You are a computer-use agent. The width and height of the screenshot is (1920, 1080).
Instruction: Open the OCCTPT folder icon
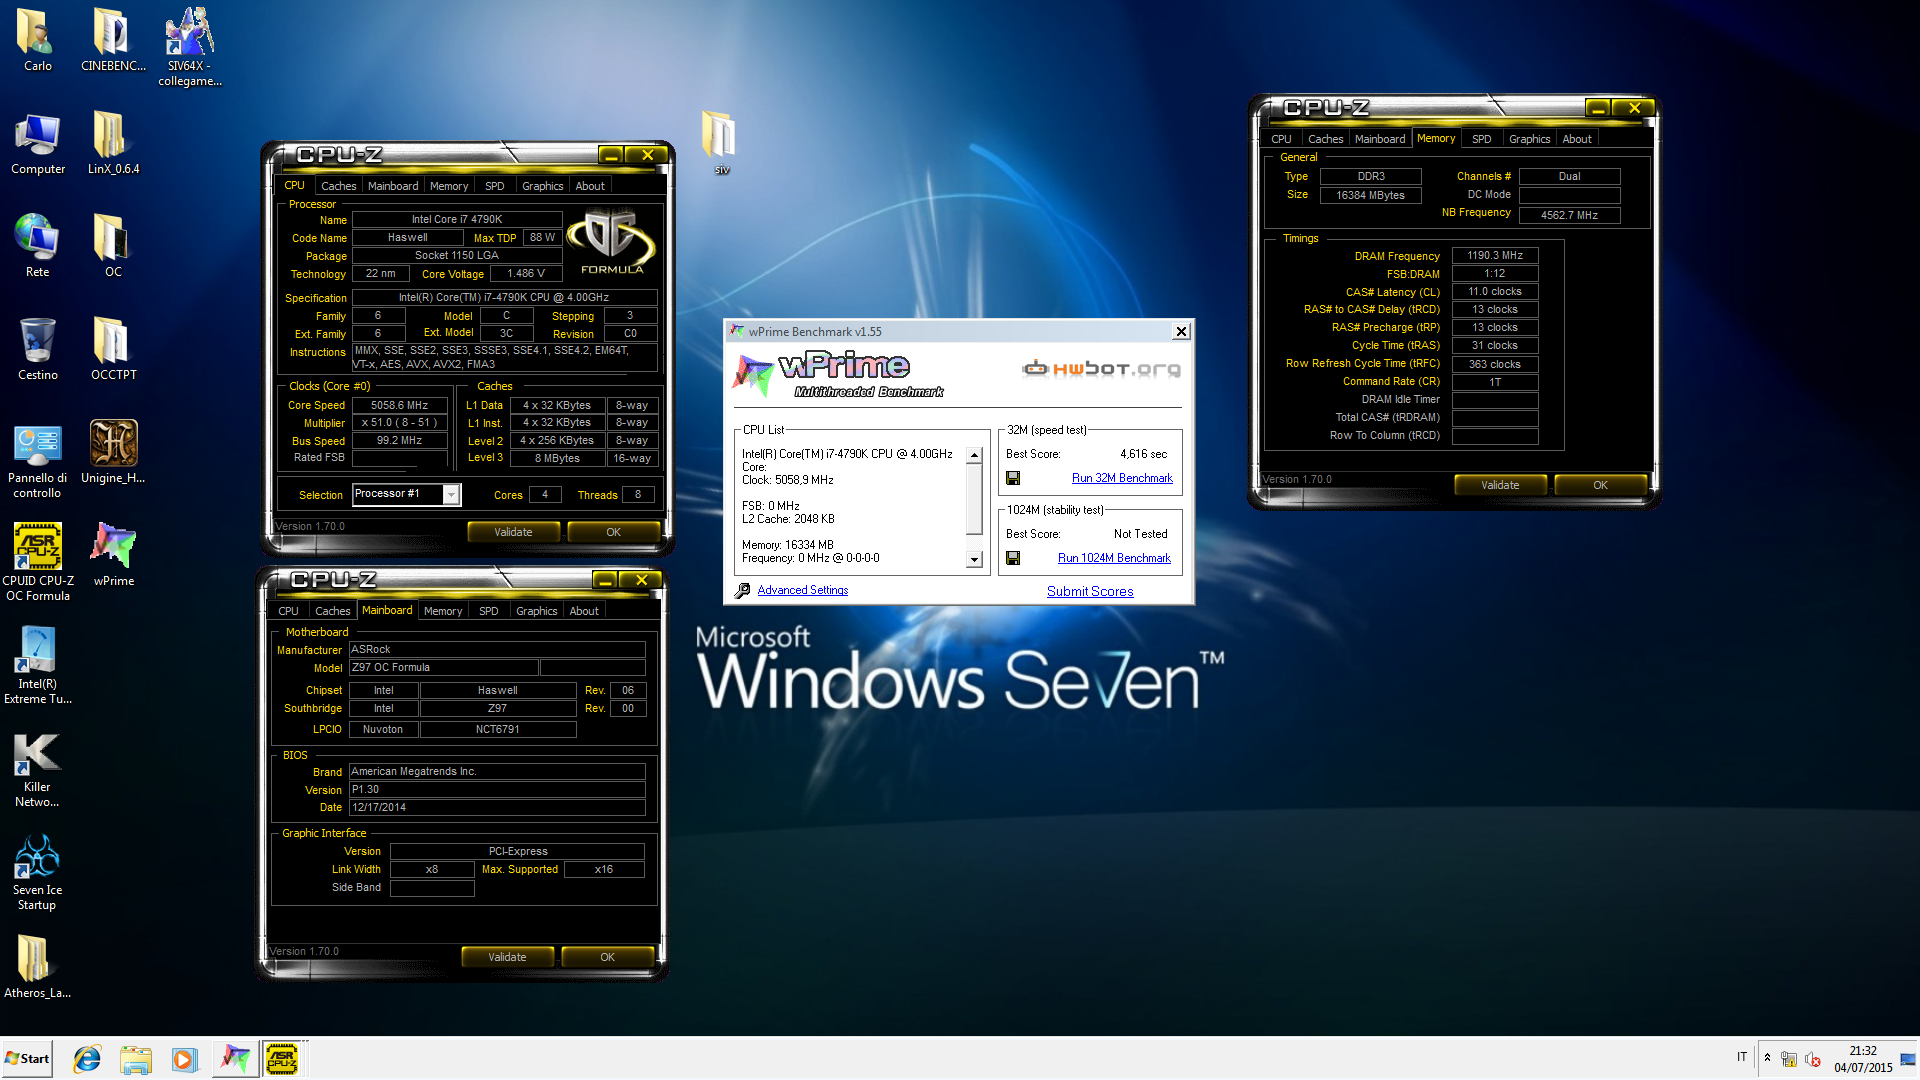(x=113, y=349)
